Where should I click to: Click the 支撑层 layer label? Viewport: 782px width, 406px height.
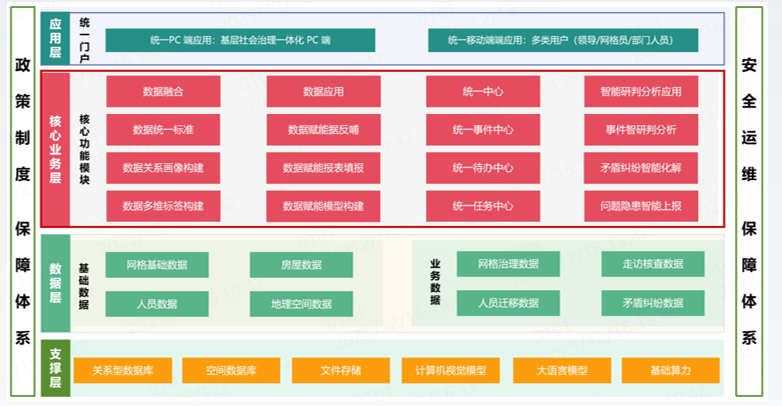click(56, 368)
